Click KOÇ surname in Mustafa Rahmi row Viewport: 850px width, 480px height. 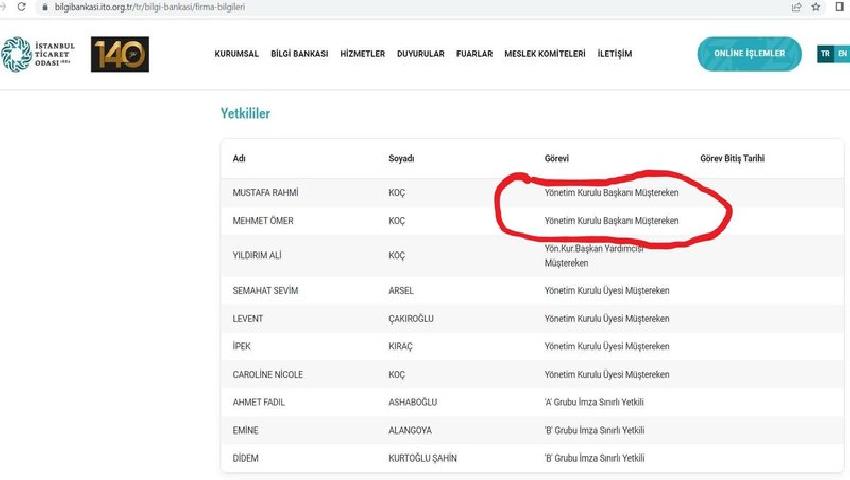pyautogui.click(x=397, y=193)
